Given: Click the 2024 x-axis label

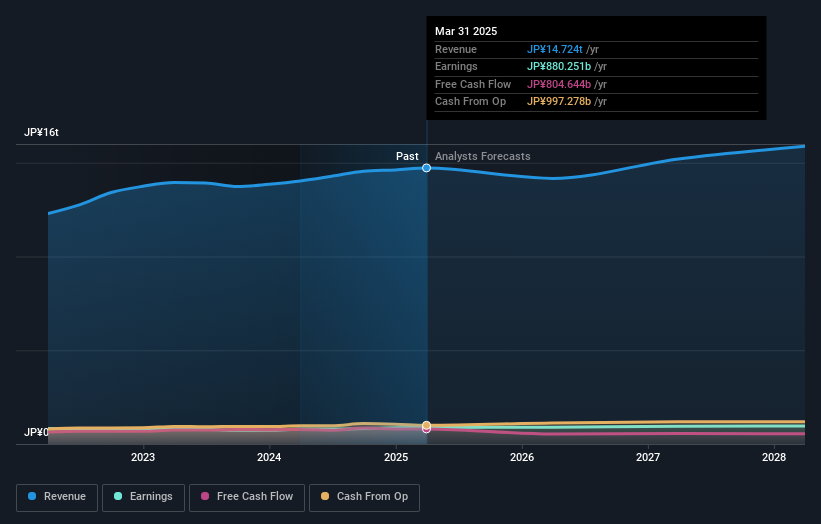Looking at the screenshot, I should tap(269, 457).
